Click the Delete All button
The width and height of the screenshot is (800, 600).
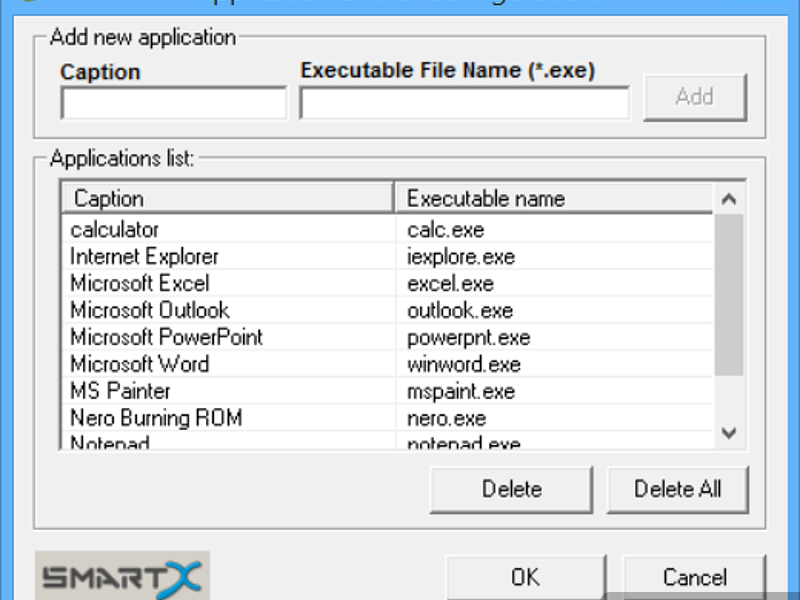coord(678,489)
